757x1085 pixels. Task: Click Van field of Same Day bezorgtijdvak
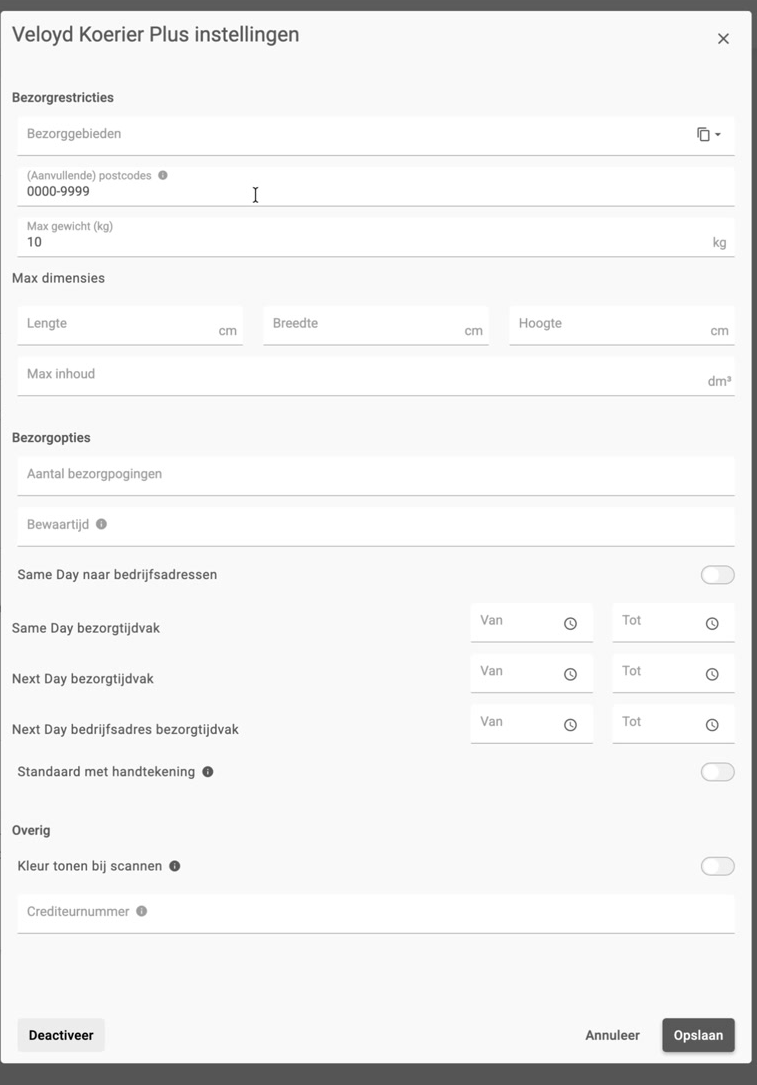(x=531, y=622)
